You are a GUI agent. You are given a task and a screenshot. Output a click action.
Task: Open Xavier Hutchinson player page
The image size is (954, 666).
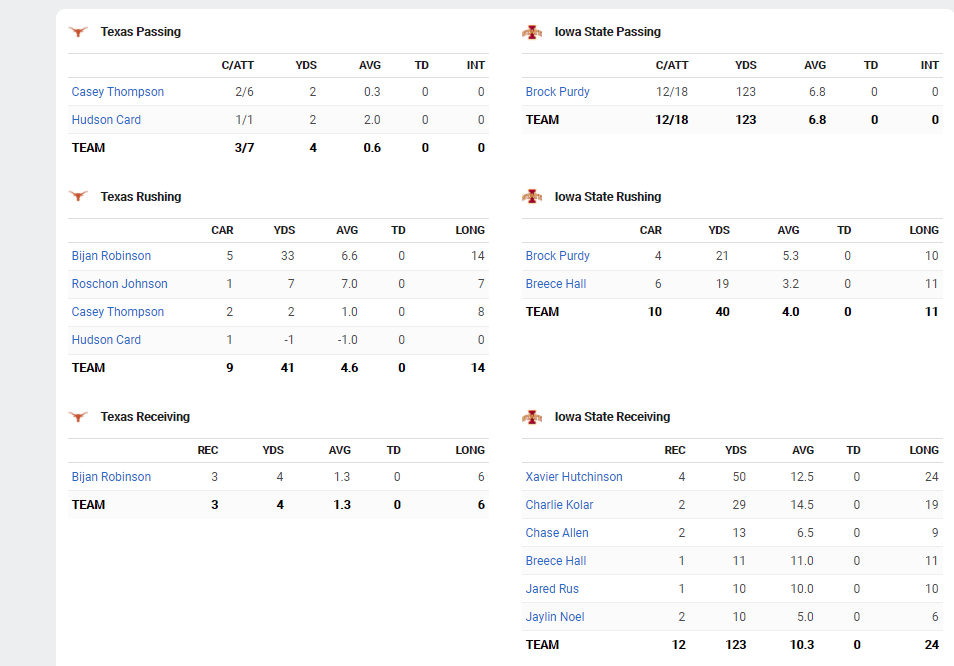click(x=574, y=477)
